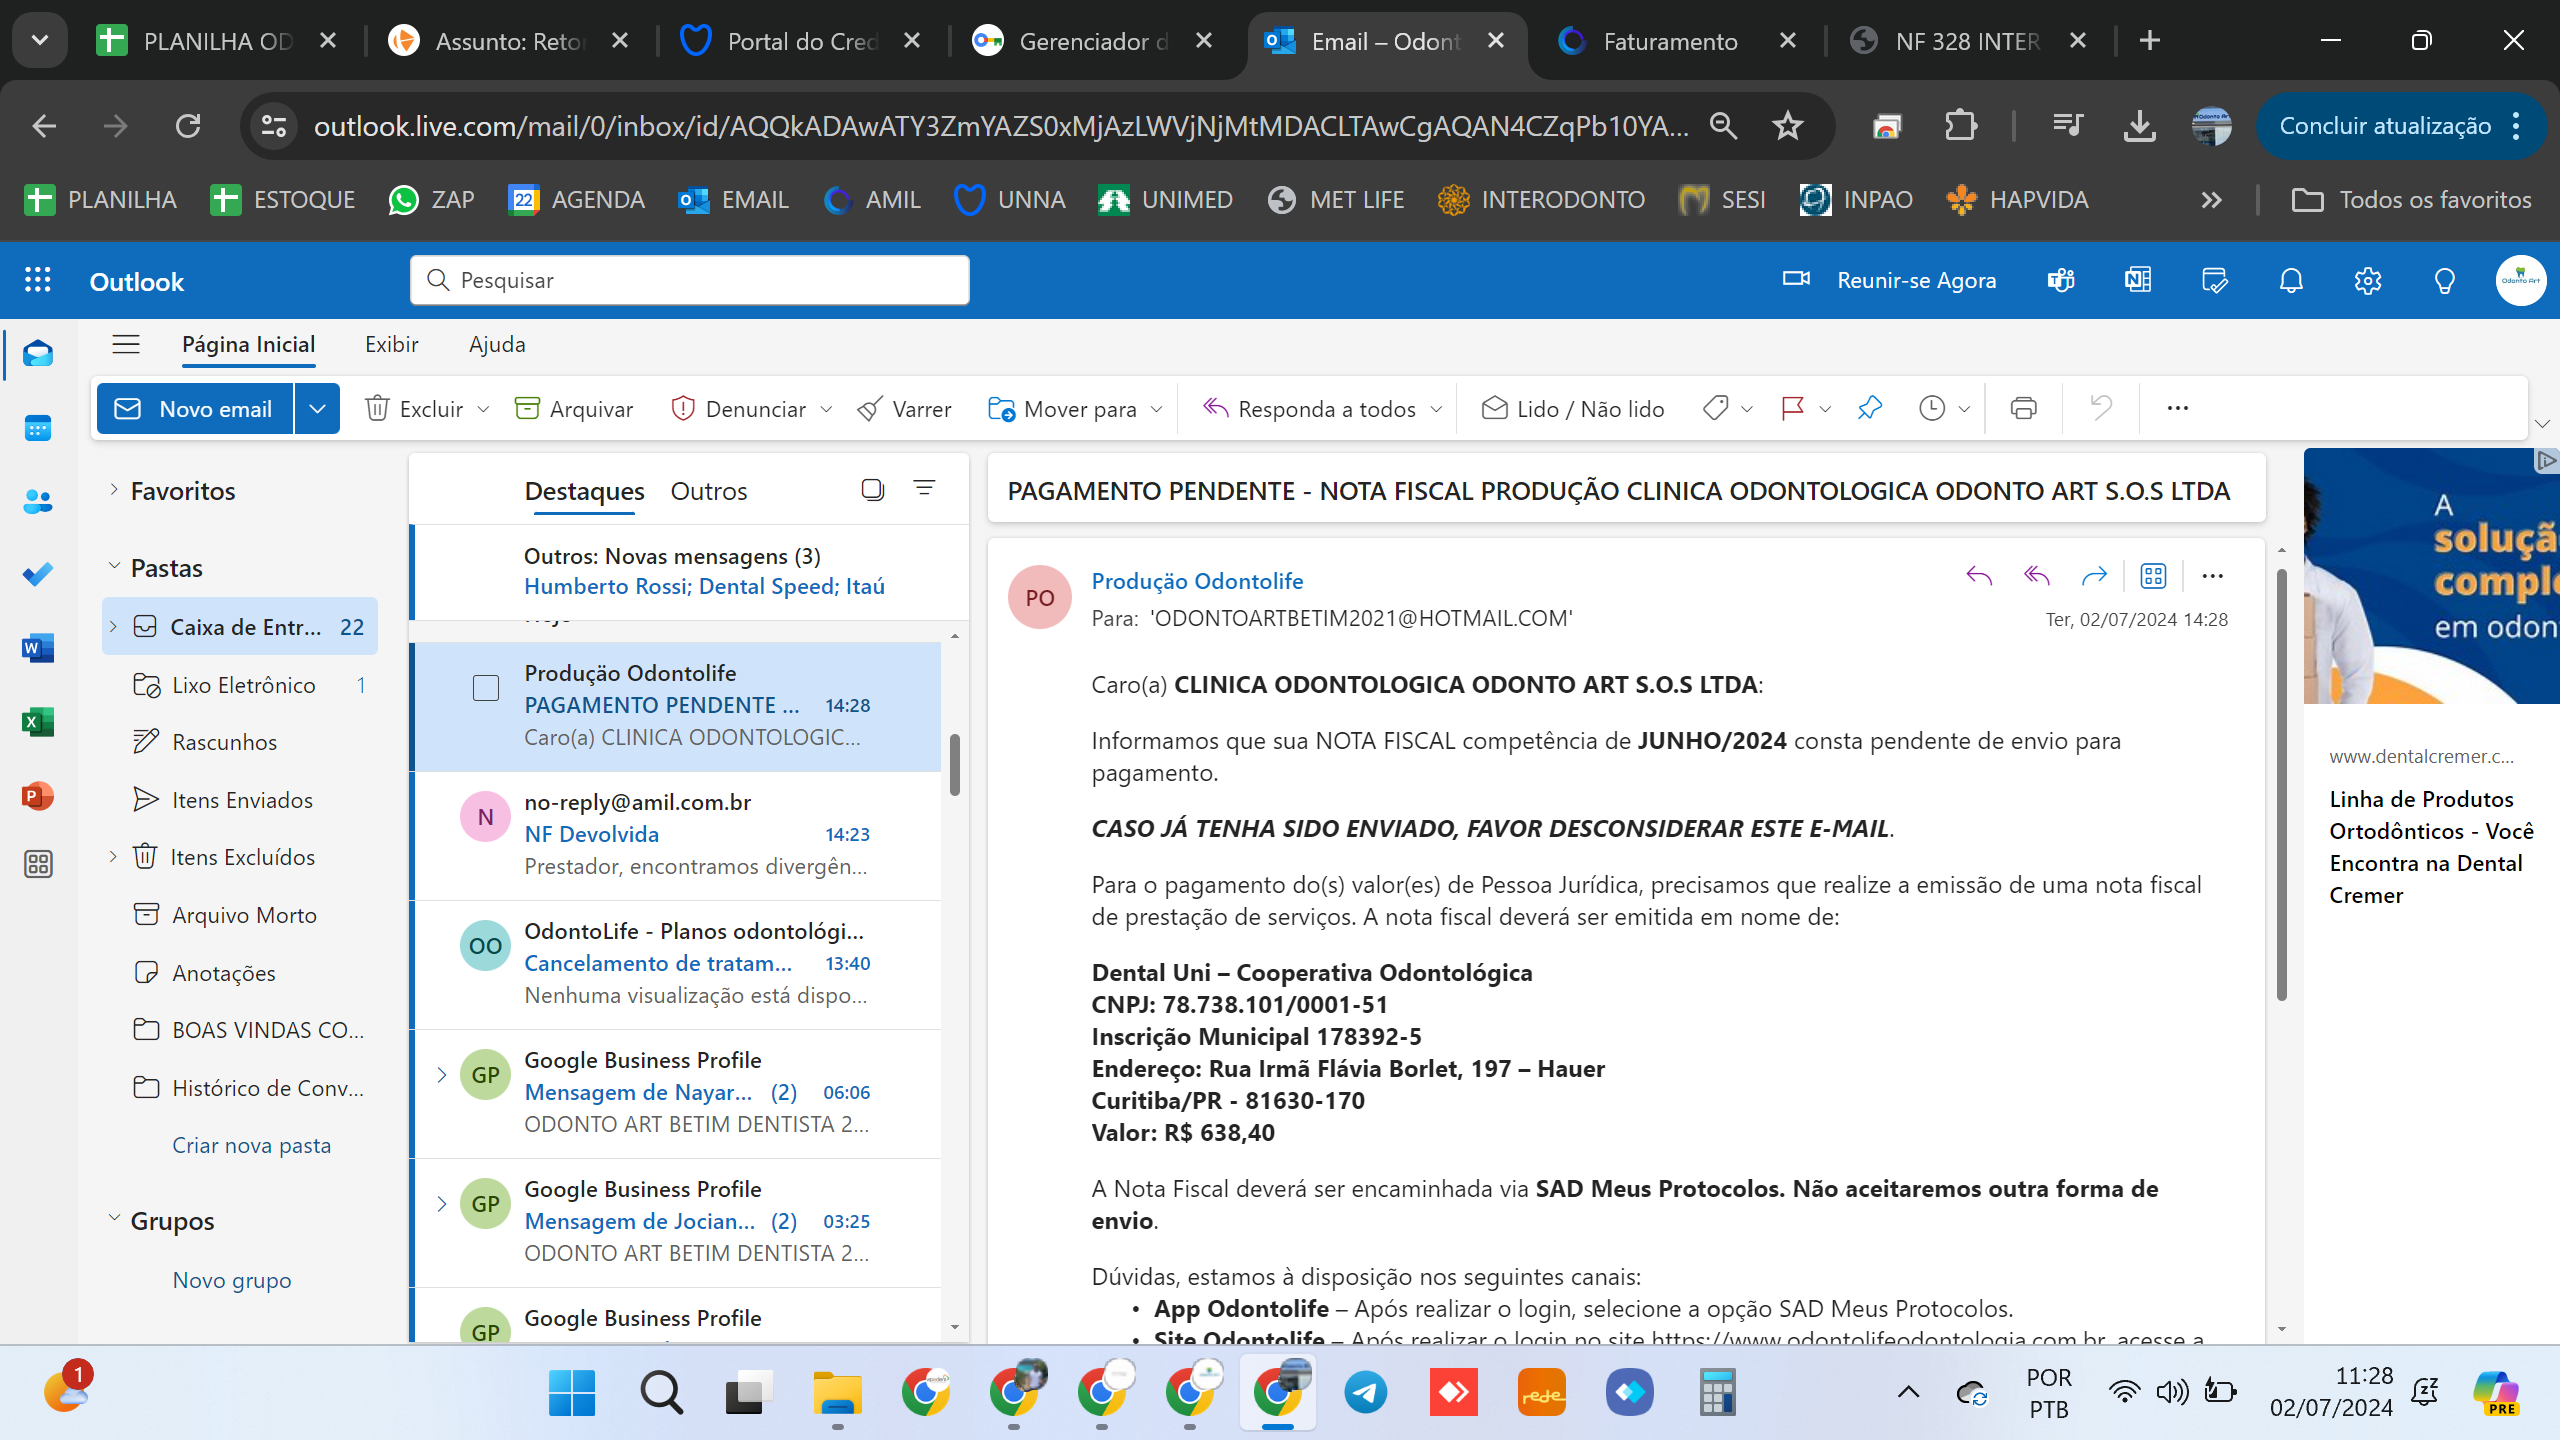Switch to the Outros tab

click(x=708, y=491)
